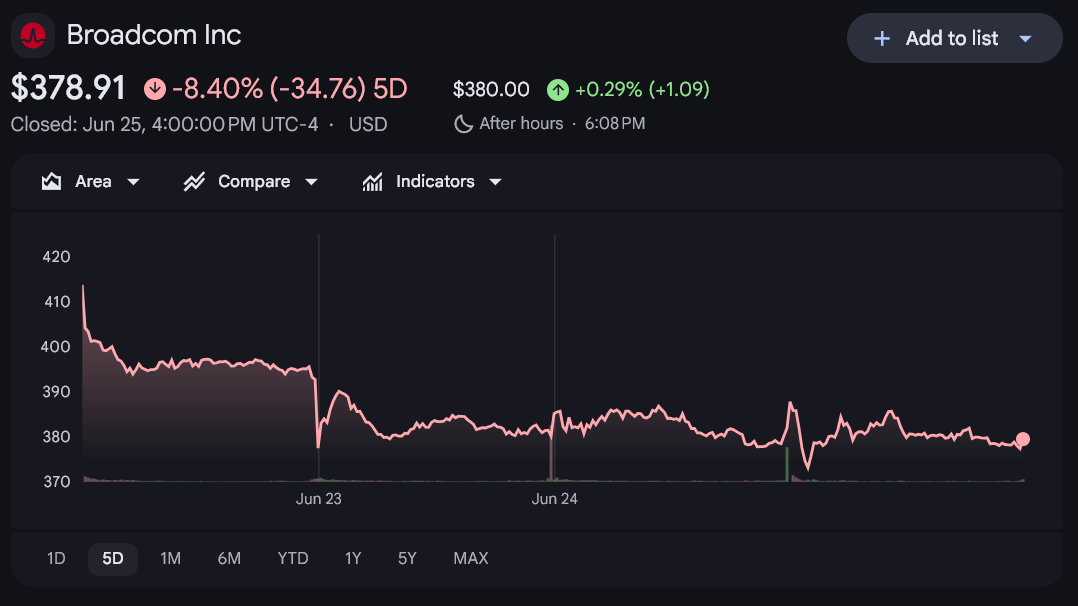Click the Area label
1078x606 pixels.
pyautogui.click(x=94, y=182)
